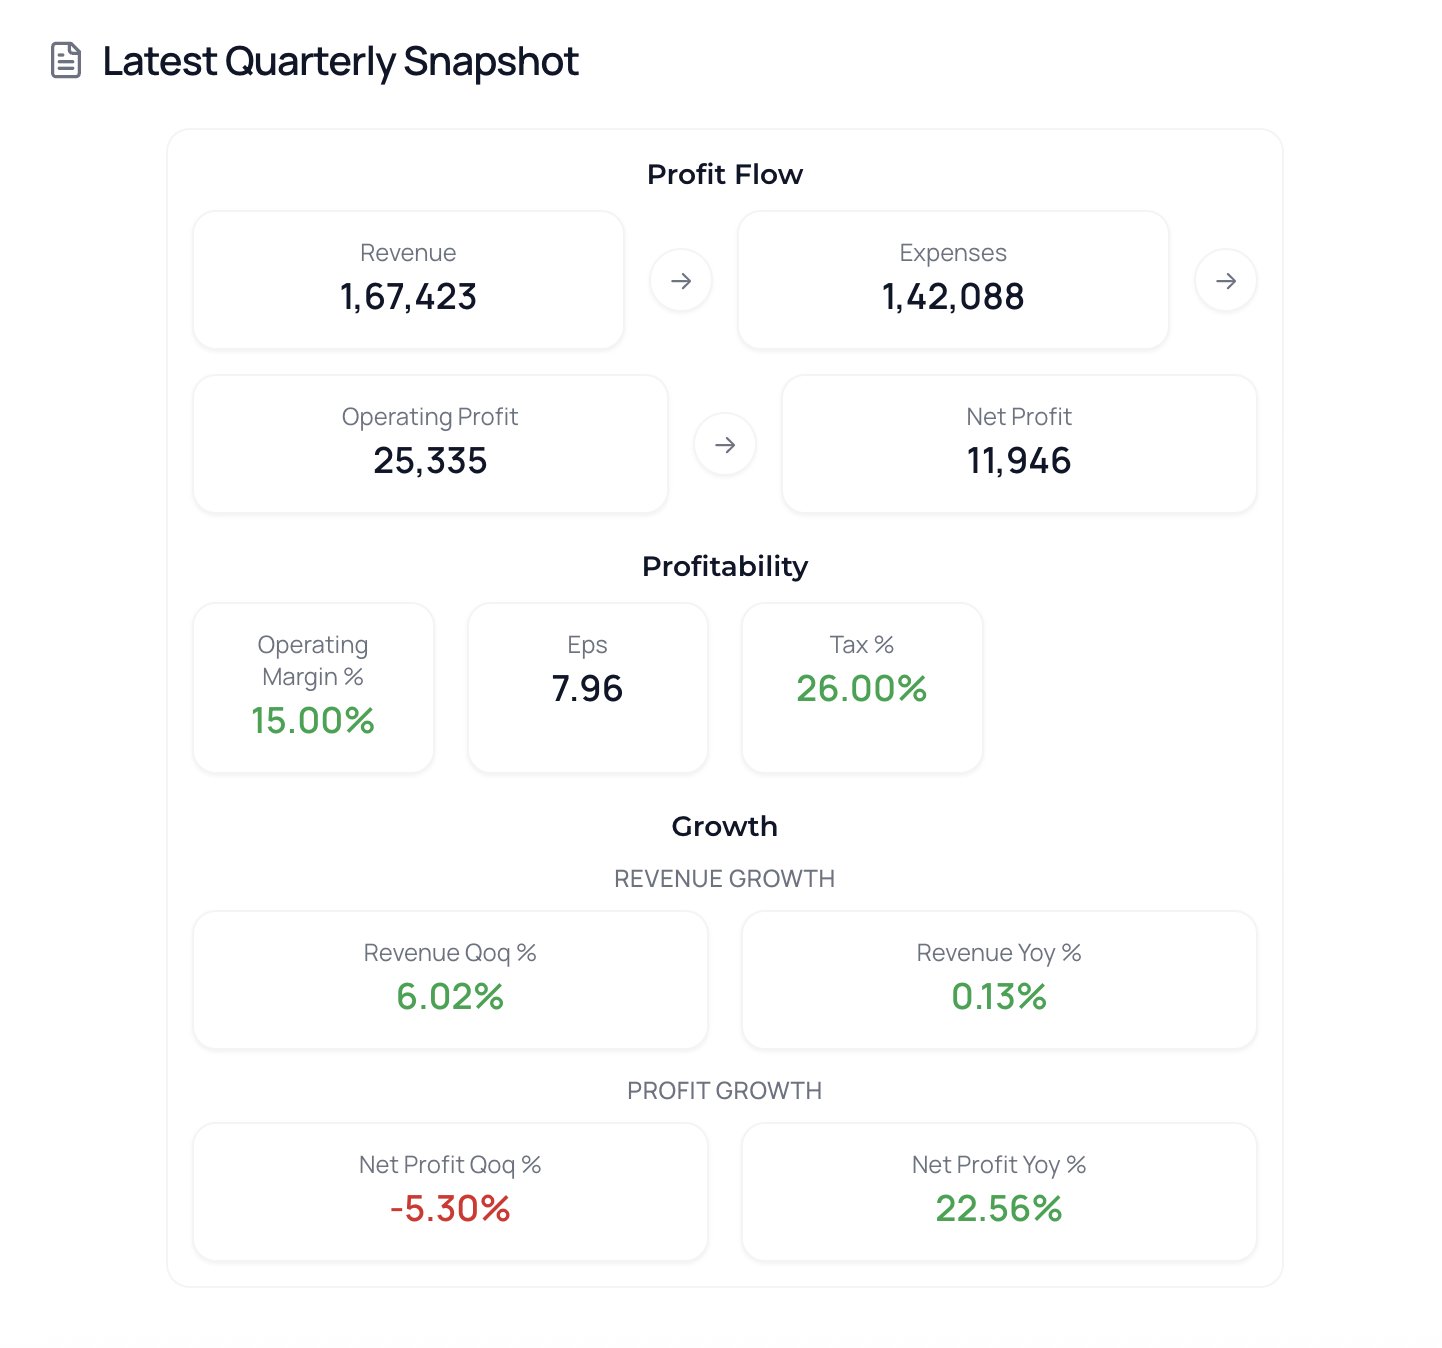Click the arrow between Revenue and Expenses
This screenshot has height=1348, width=1442.
681,281
